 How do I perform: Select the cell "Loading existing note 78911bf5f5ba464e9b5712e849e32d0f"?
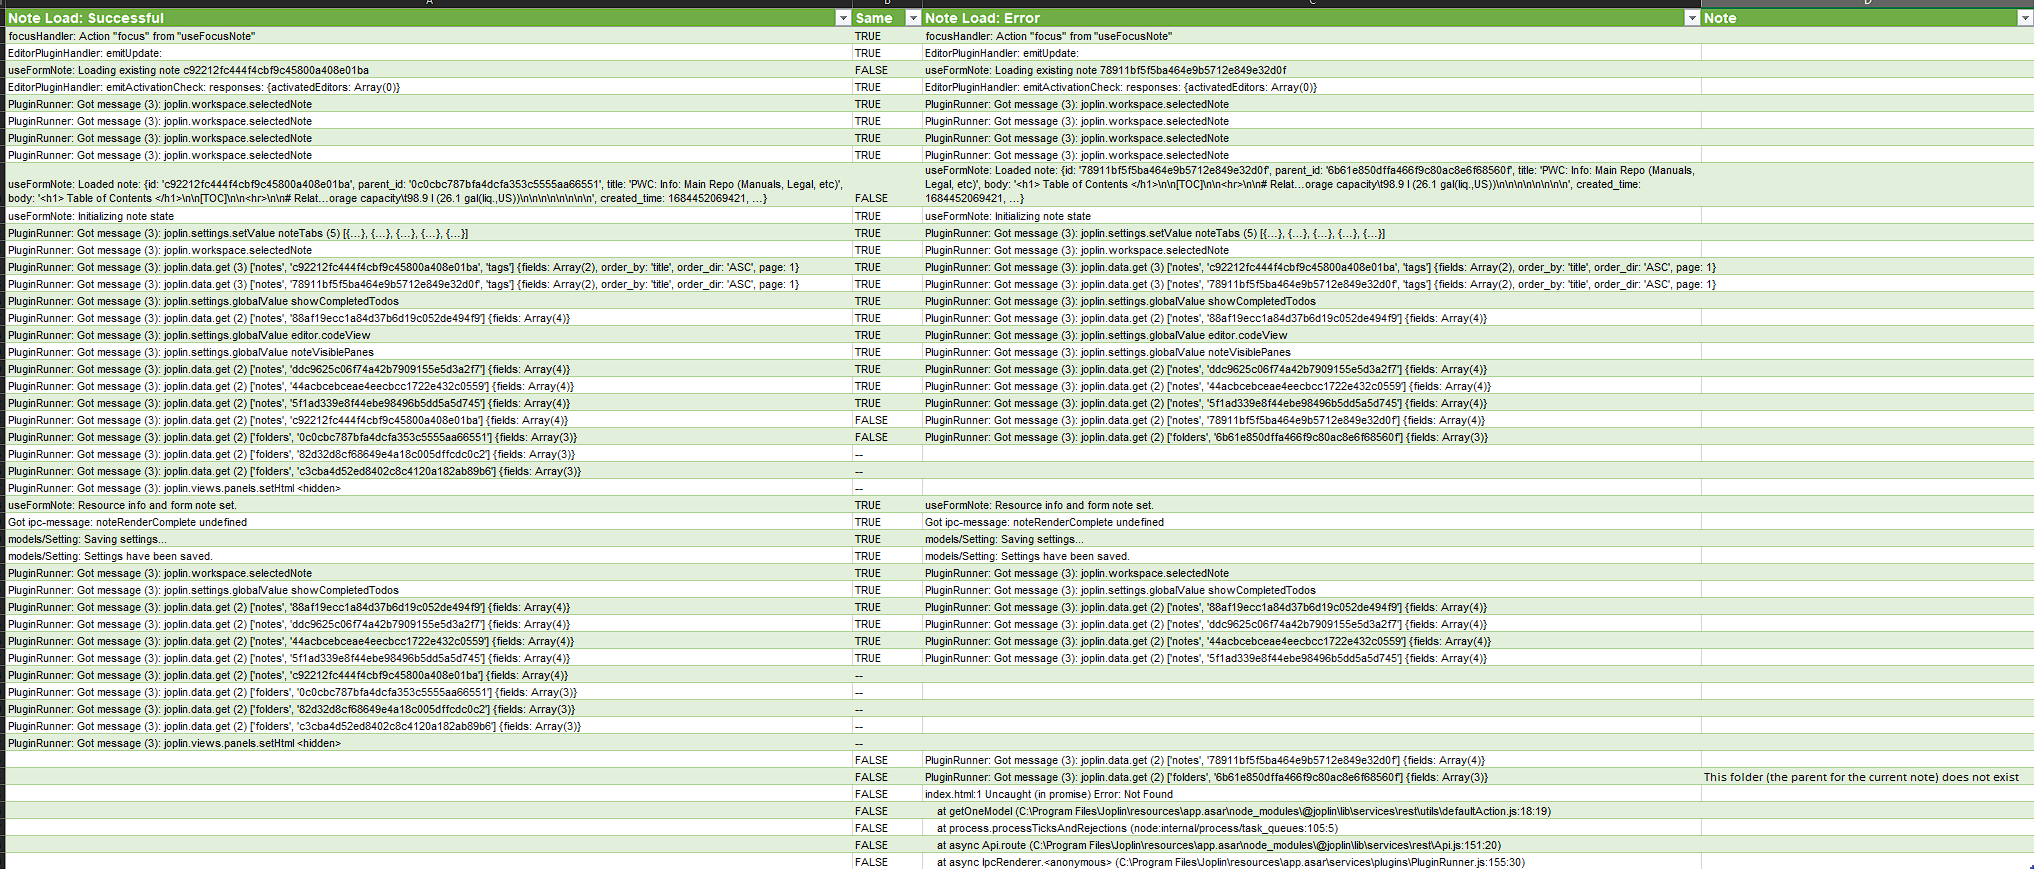pyautogui.click(x=1311, y=70)
